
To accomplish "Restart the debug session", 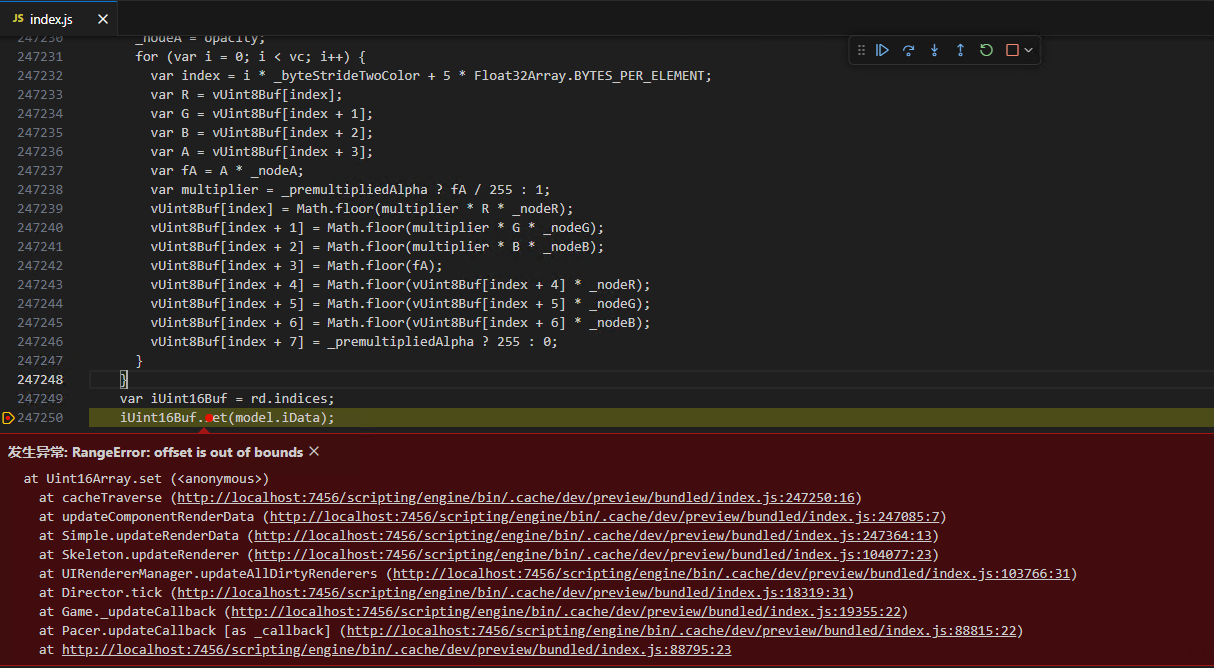I will click(986, 50).
